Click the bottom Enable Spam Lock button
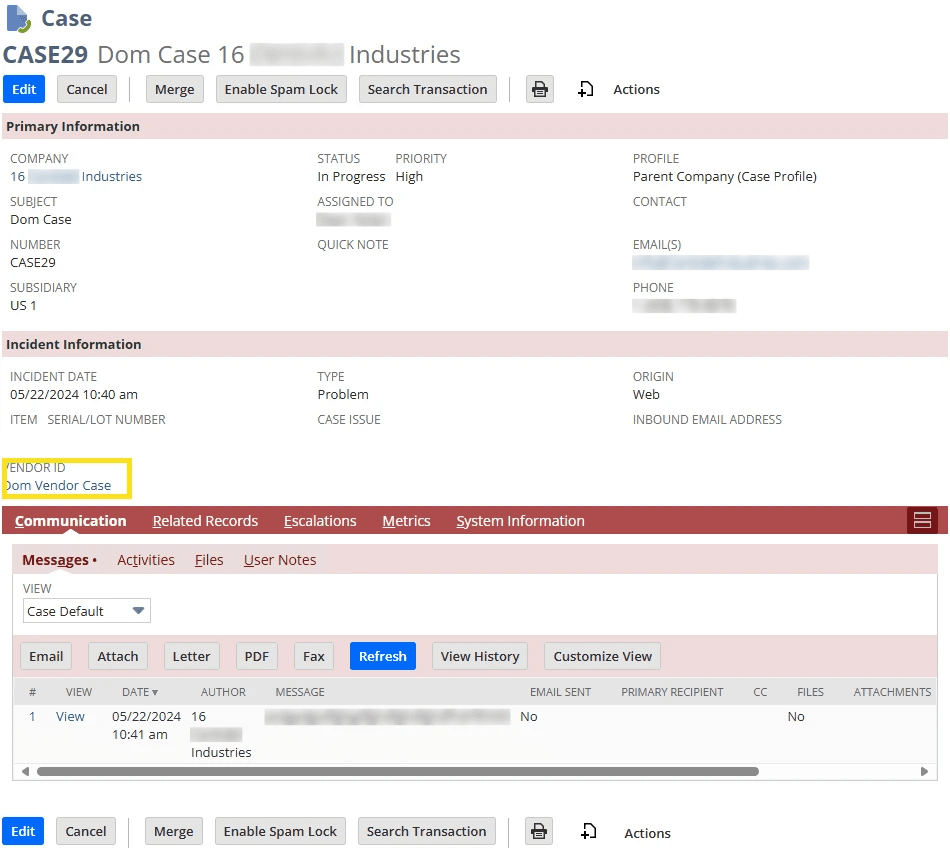 [x=280, y=831]
